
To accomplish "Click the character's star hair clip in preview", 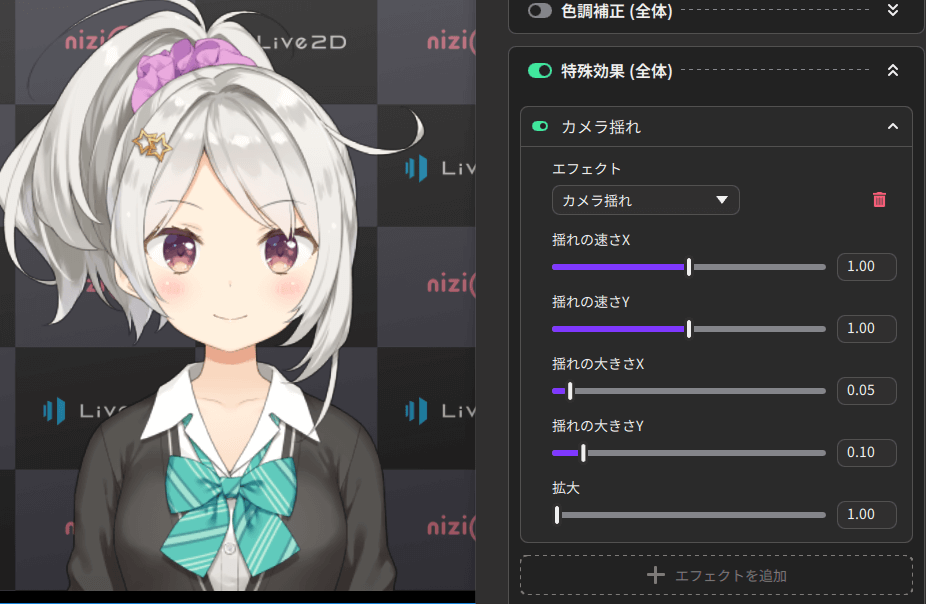I will [153, 146].
